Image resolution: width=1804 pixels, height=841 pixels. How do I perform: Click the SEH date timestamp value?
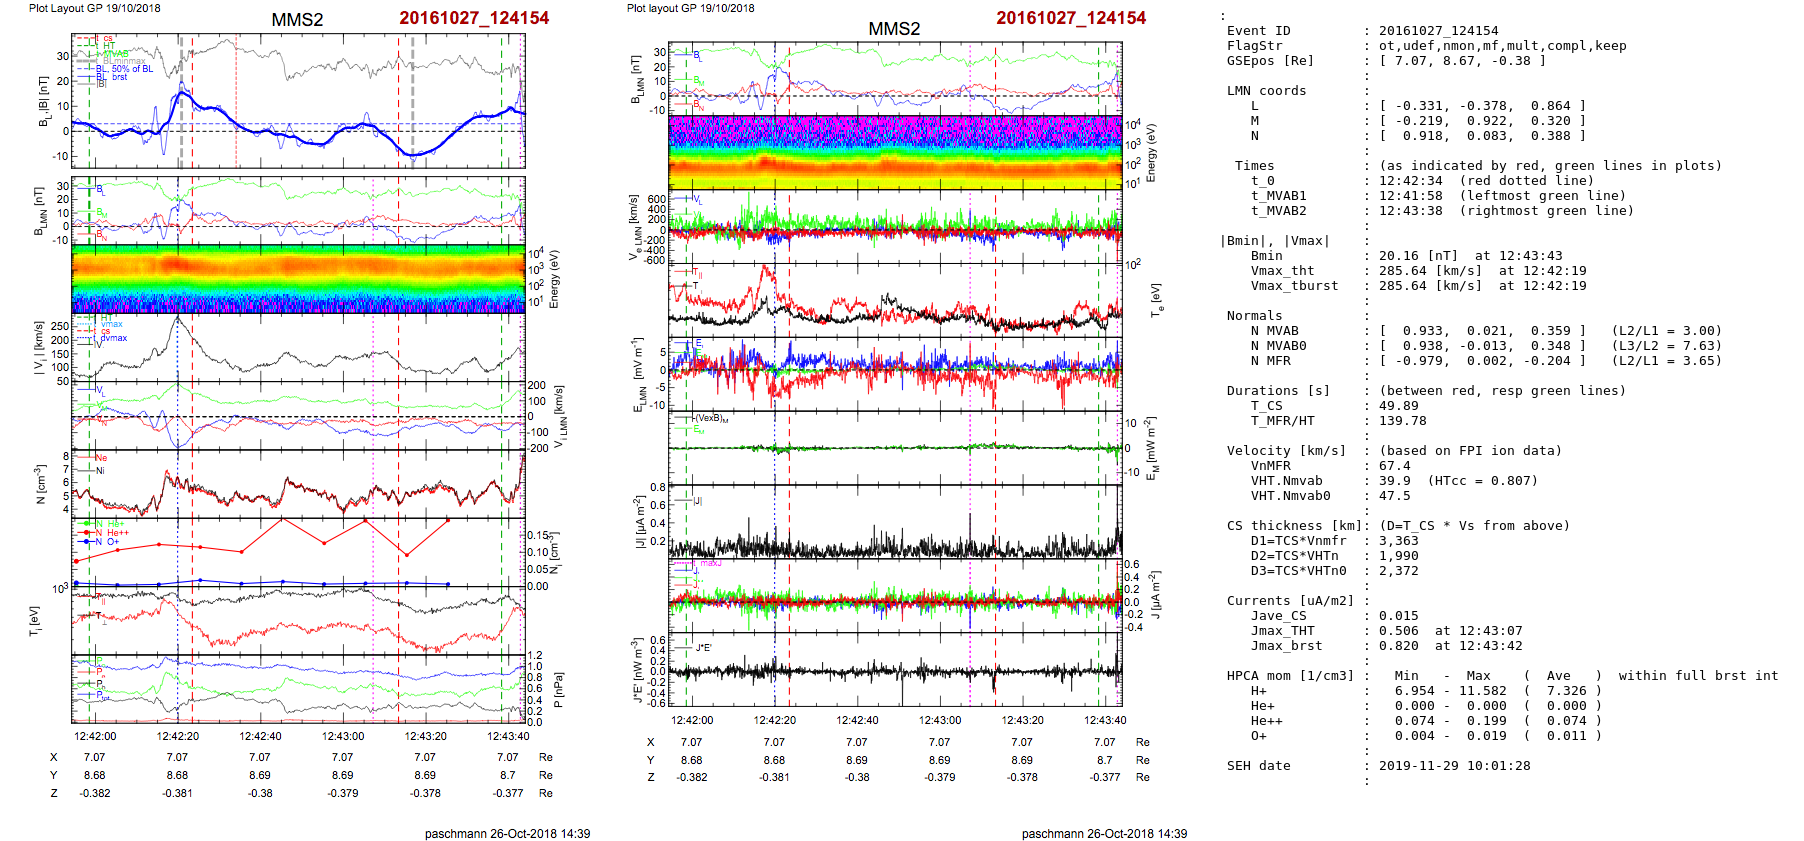pyautogui.click(x=1454, y=766)
